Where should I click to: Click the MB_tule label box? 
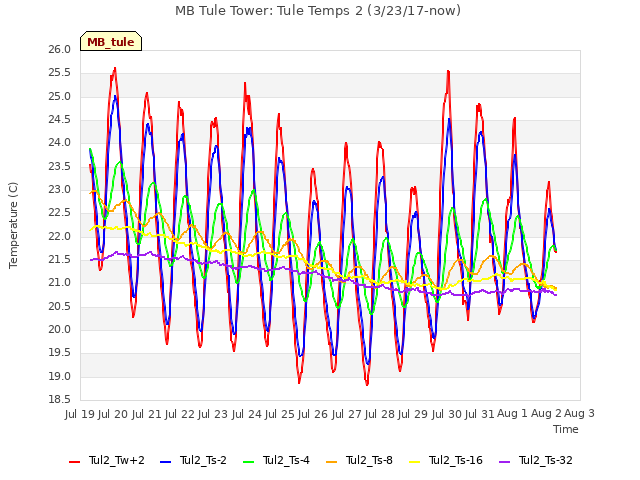coord(111,41)
